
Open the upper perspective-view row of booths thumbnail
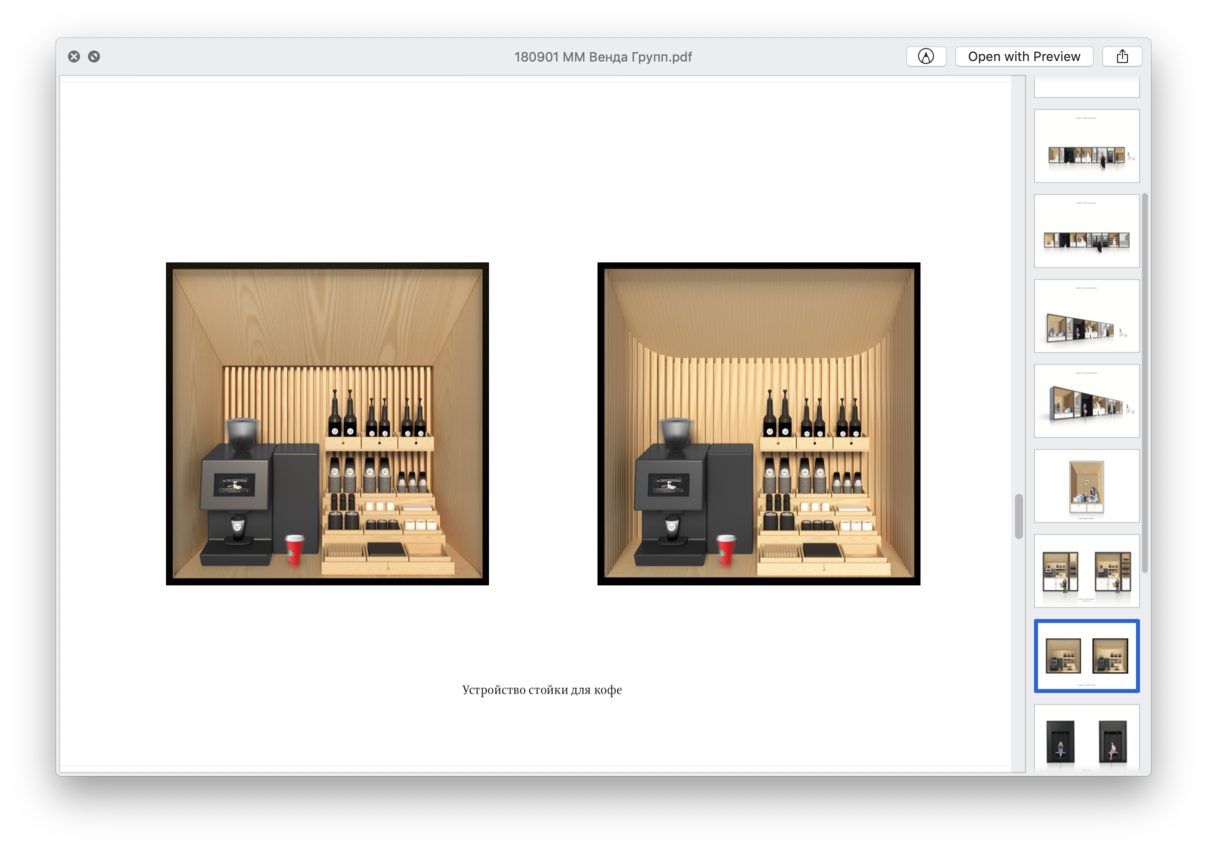(1086, 316)
